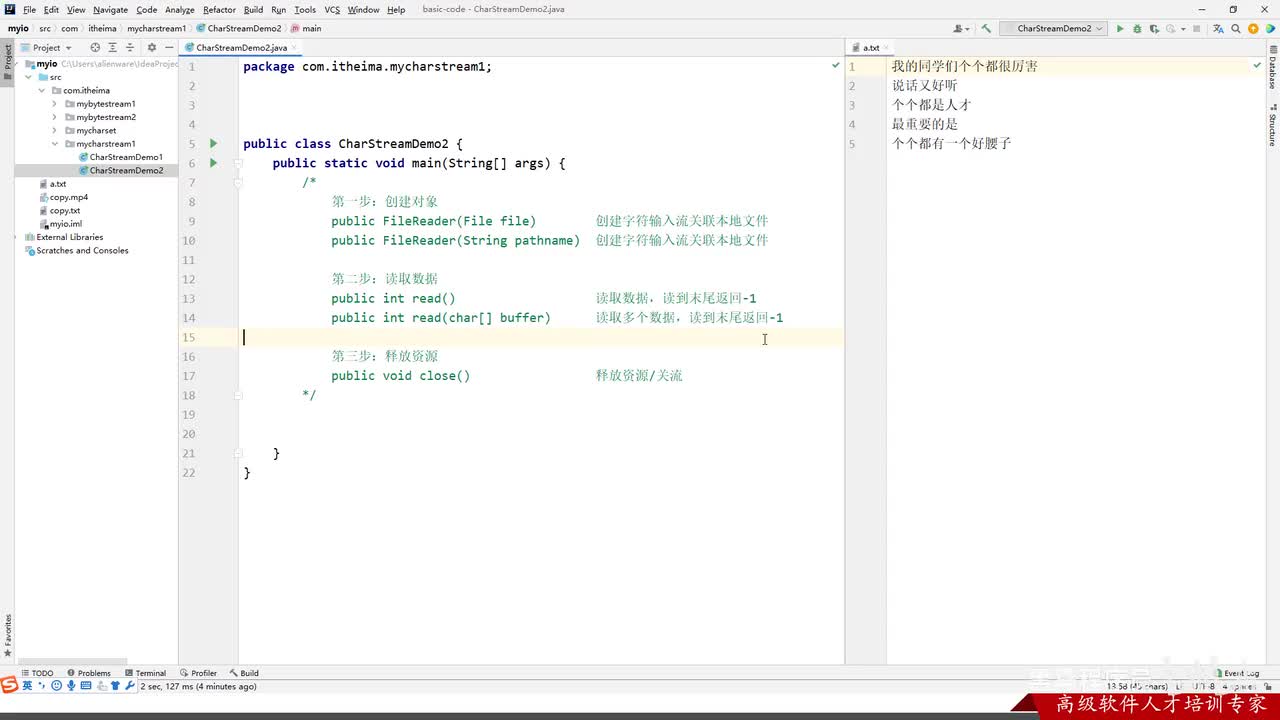Screen dimensions: 1280x720
Task: Toggle the fold marker at the comment start
Action: [x=238, y=182]
